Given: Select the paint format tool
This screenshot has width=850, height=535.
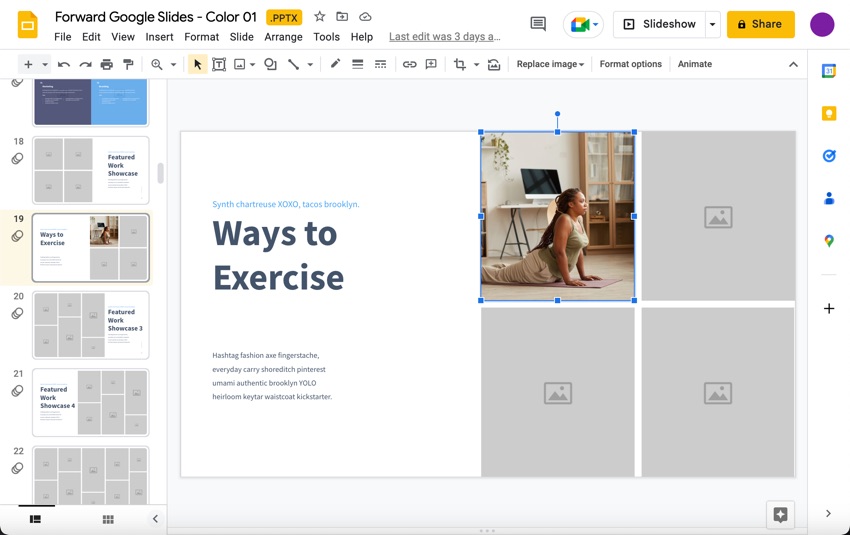Looking at the screenshot, I should [128, 65].
